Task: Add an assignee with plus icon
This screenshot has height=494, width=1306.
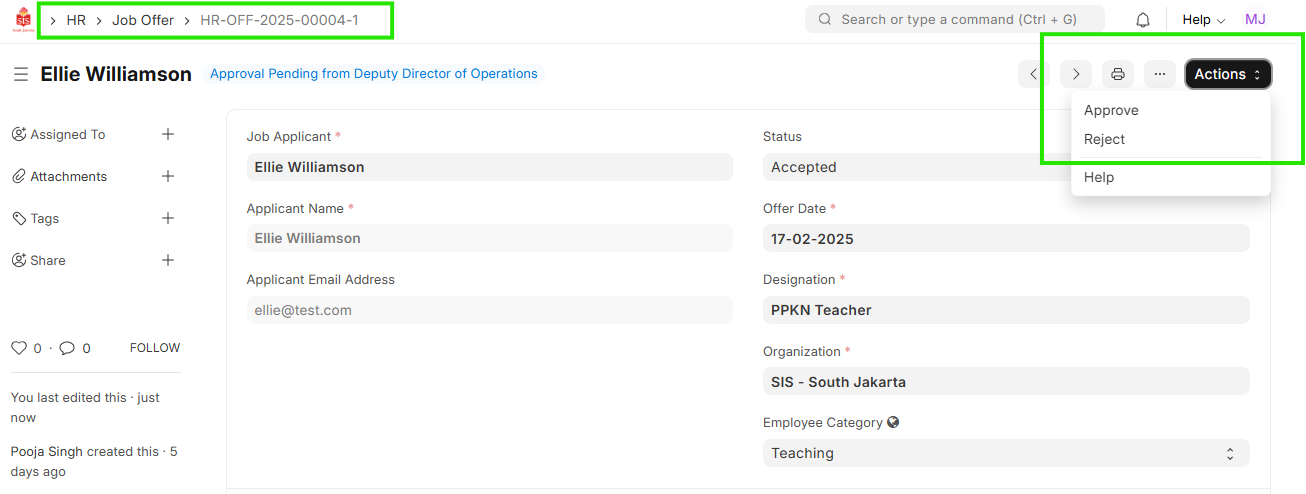Action: (168, 134)
